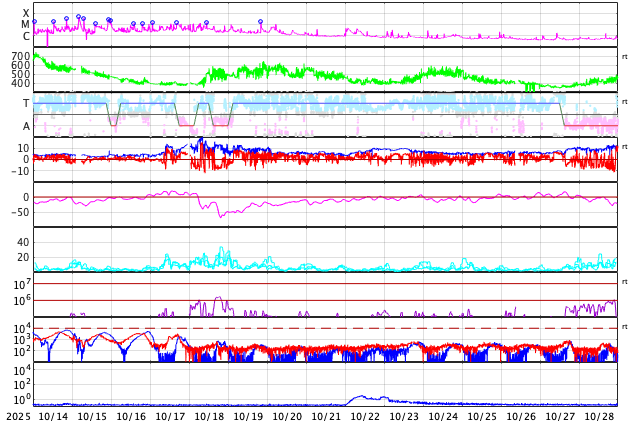Select the 20 label in cyan panel
The width and height of the screenshot is (634, 424).
(x=23, y=257)
